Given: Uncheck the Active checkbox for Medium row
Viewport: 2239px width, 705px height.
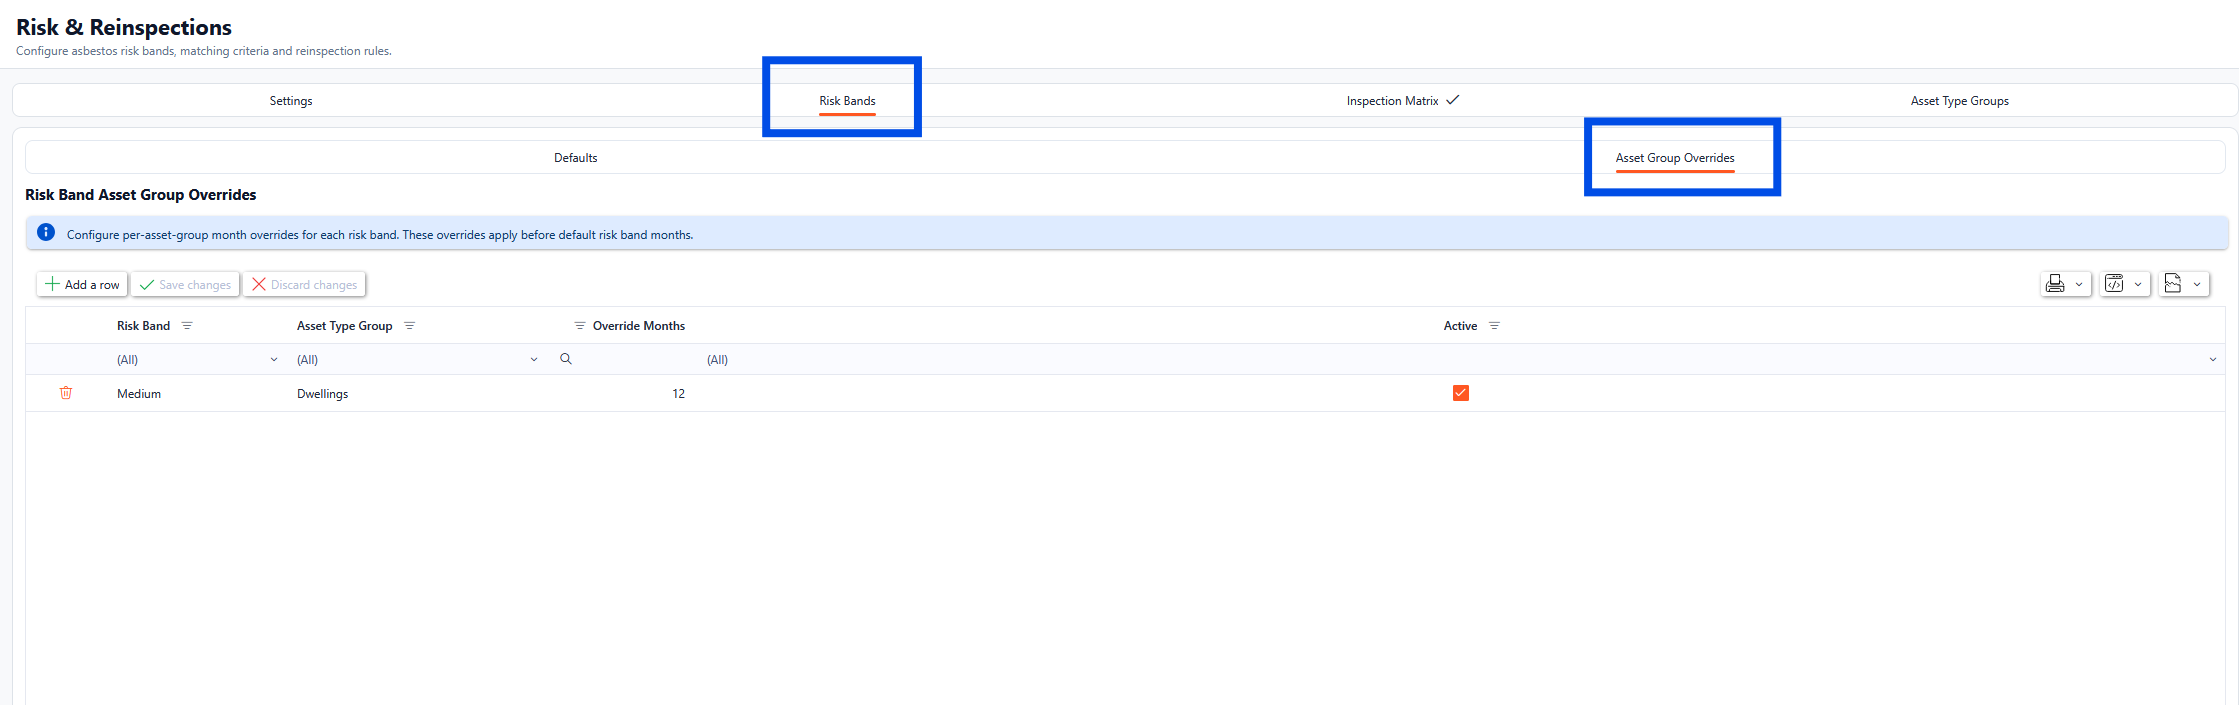Looking at the screenshot, I should click(1460, 393).
